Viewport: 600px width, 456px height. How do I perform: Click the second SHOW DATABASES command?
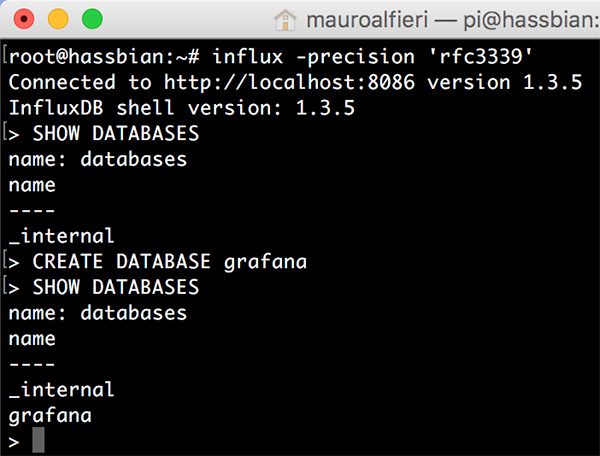pos(116,288)
